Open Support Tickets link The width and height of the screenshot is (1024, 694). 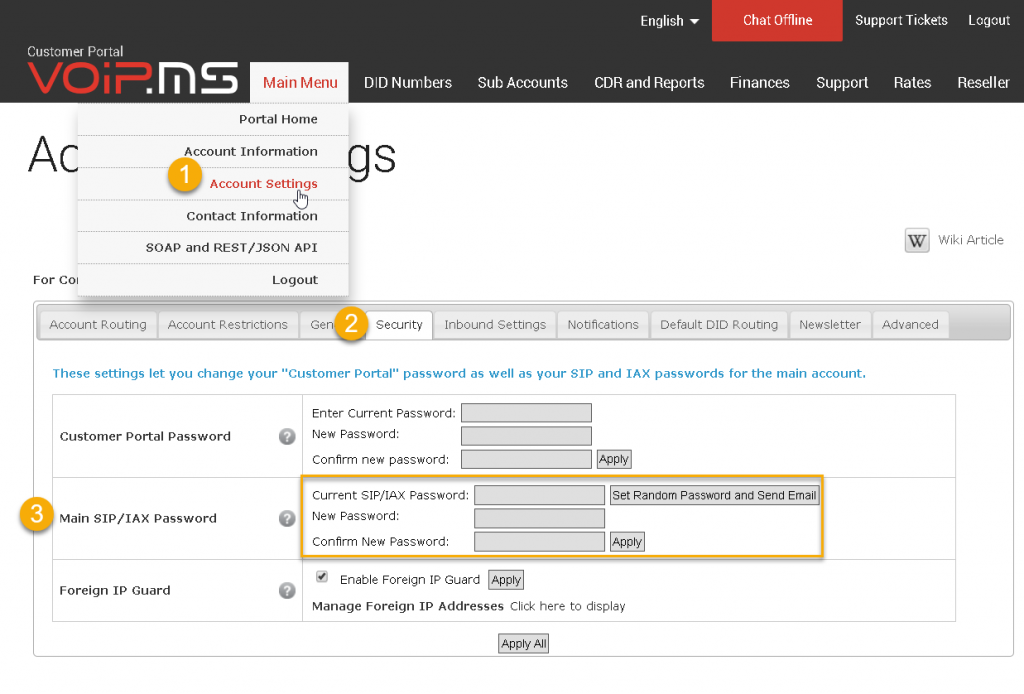[901, 20]
